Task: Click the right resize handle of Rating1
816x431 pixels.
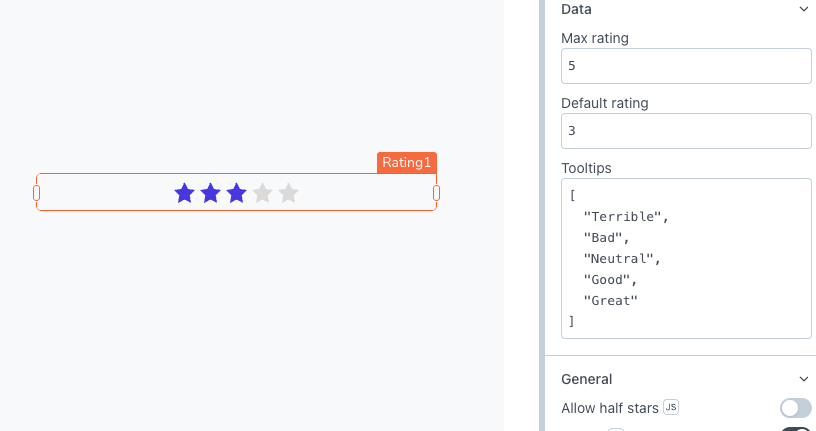Action: [436, 192]
